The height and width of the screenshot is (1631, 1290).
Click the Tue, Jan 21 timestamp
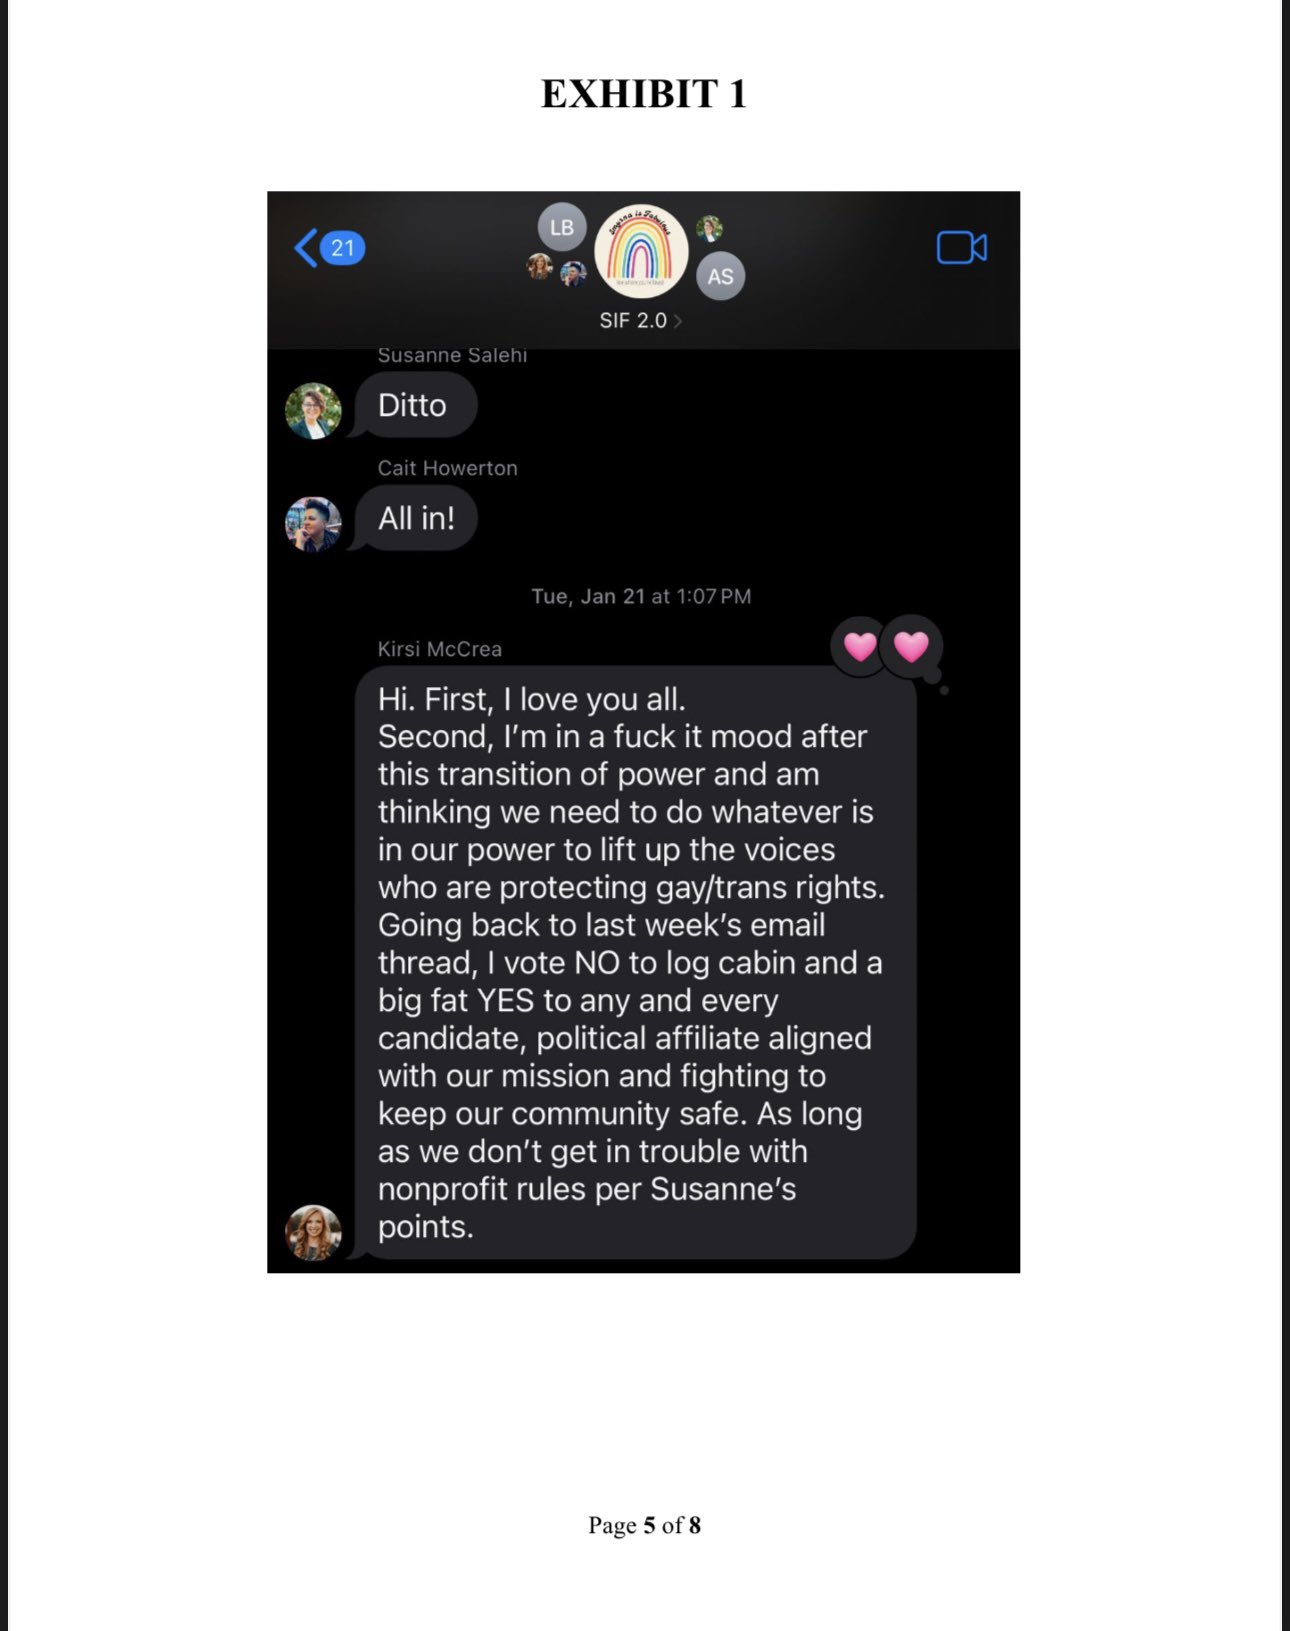tap(641, 596)
